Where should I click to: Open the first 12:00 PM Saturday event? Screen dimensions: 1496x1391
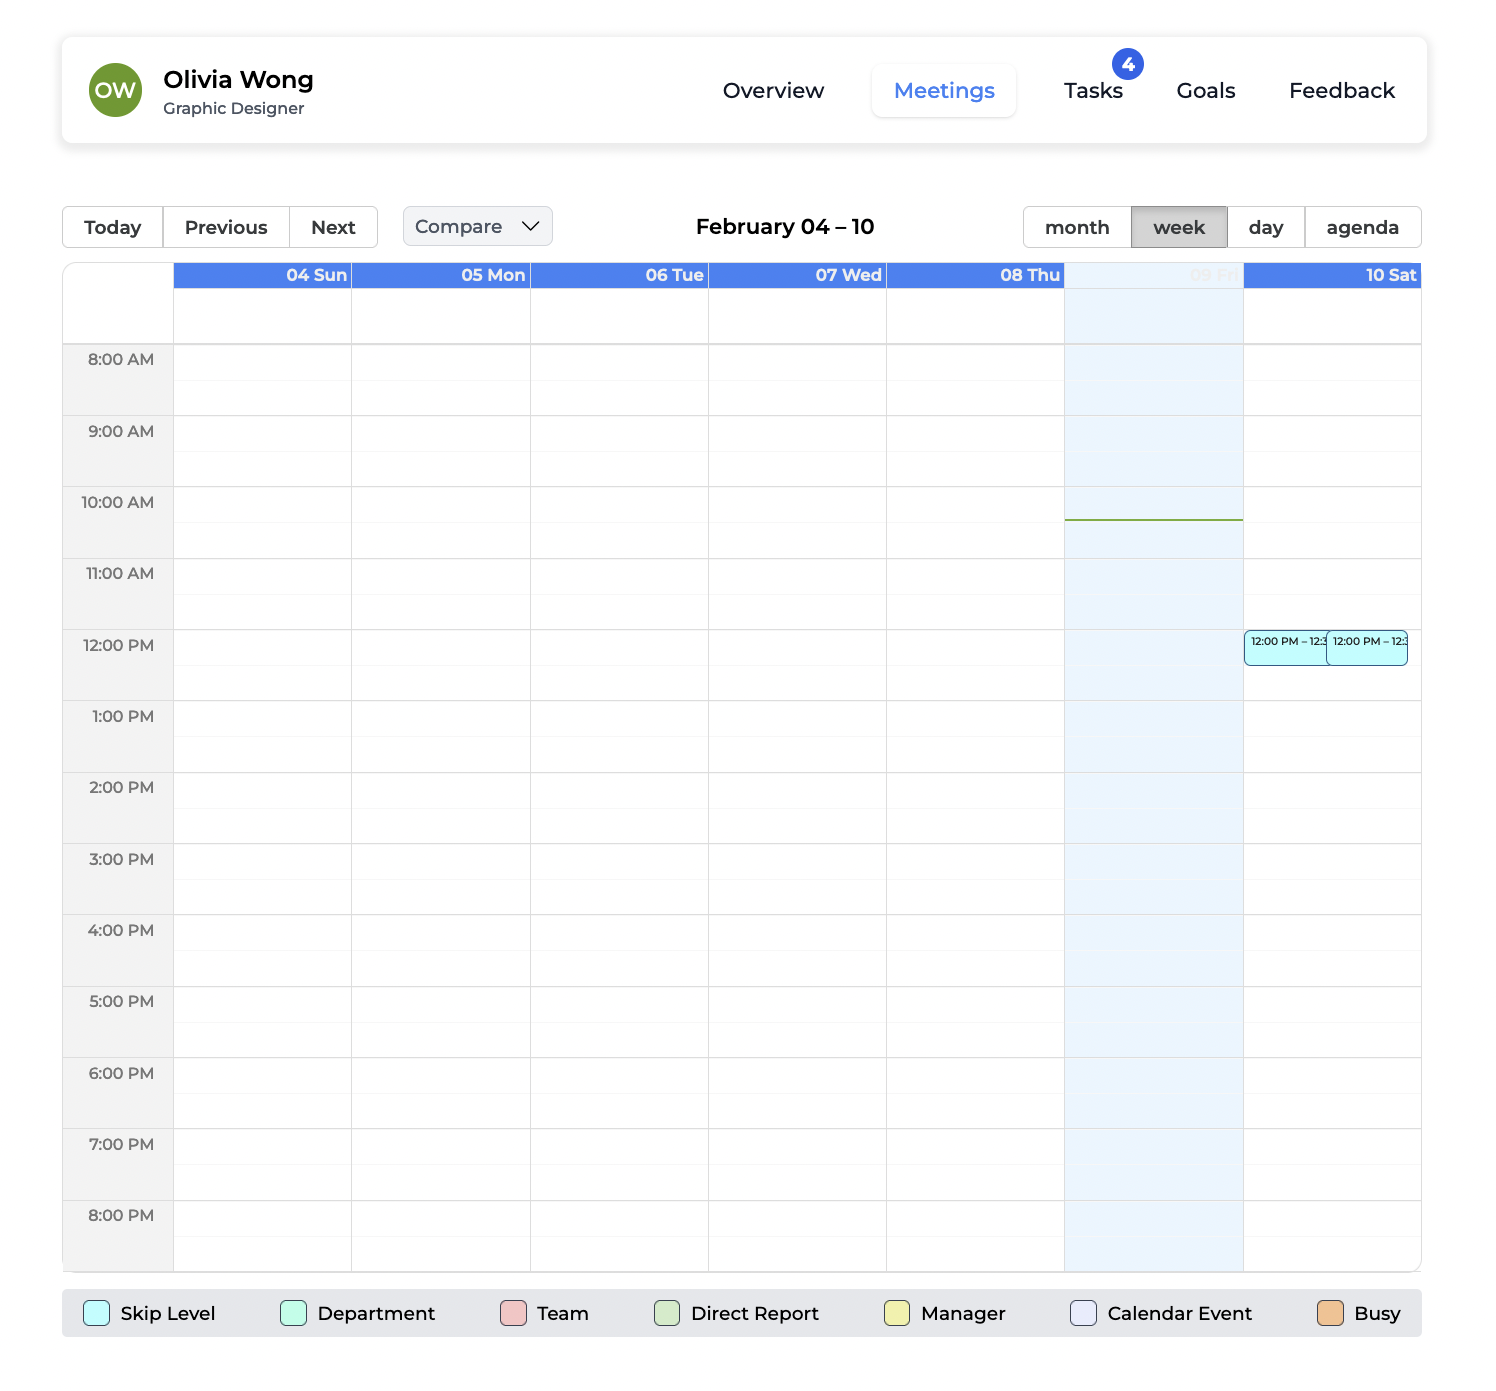(x=1284, y=649)
